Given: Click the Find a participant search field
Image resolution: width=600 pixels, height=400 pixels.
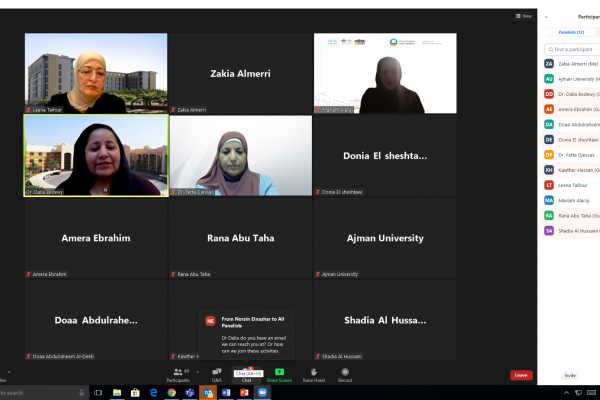Looking at the screenshot, I should pyautogui.click(x=574, y=49).
